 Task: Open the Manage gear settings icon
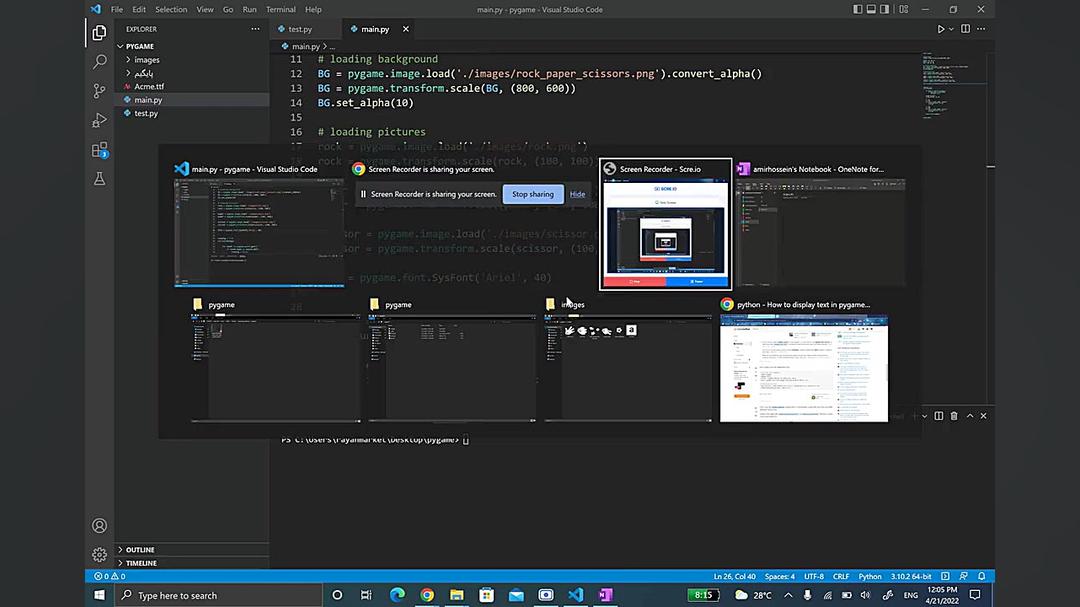pyautogui.click(x=99, y=554)
